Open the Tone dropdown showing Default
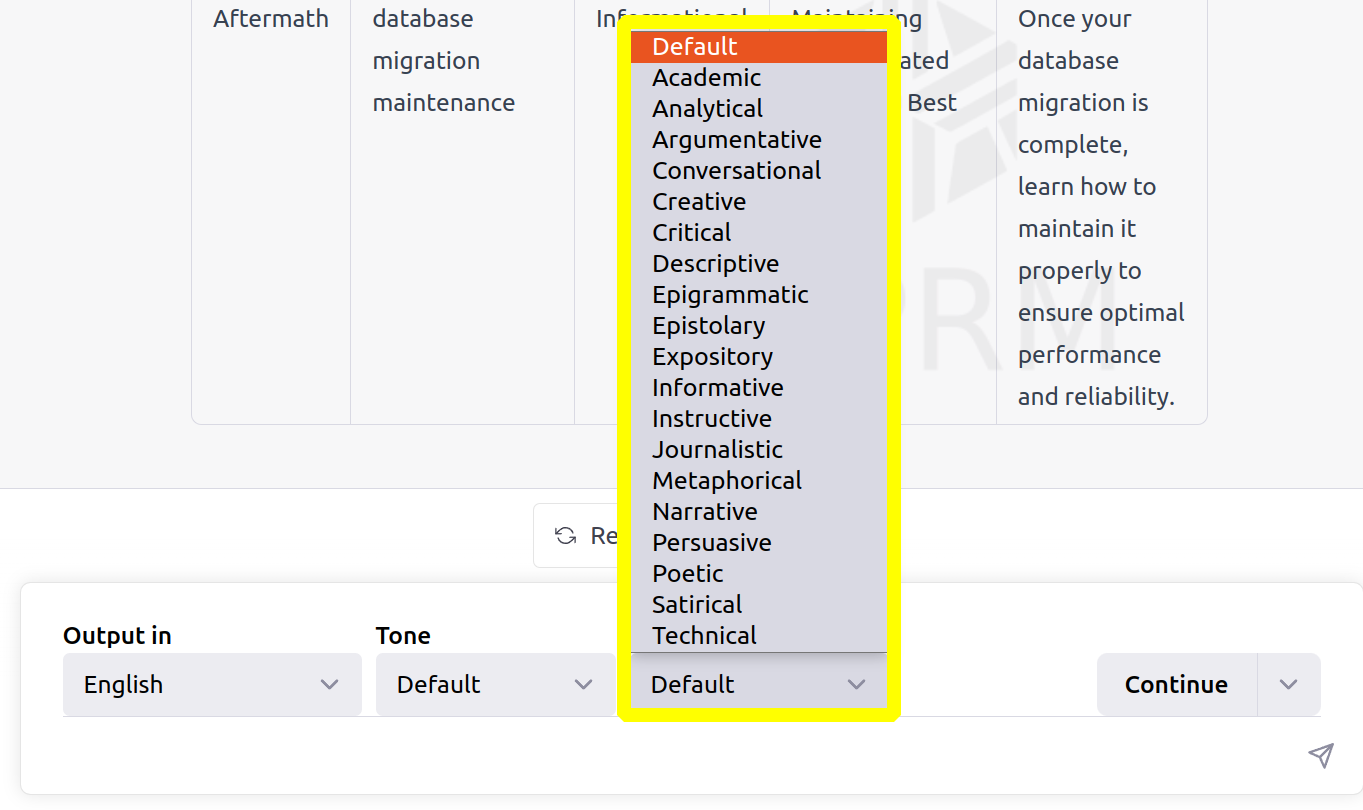This screenshot has width=1363, height=810. coord(495,684)
